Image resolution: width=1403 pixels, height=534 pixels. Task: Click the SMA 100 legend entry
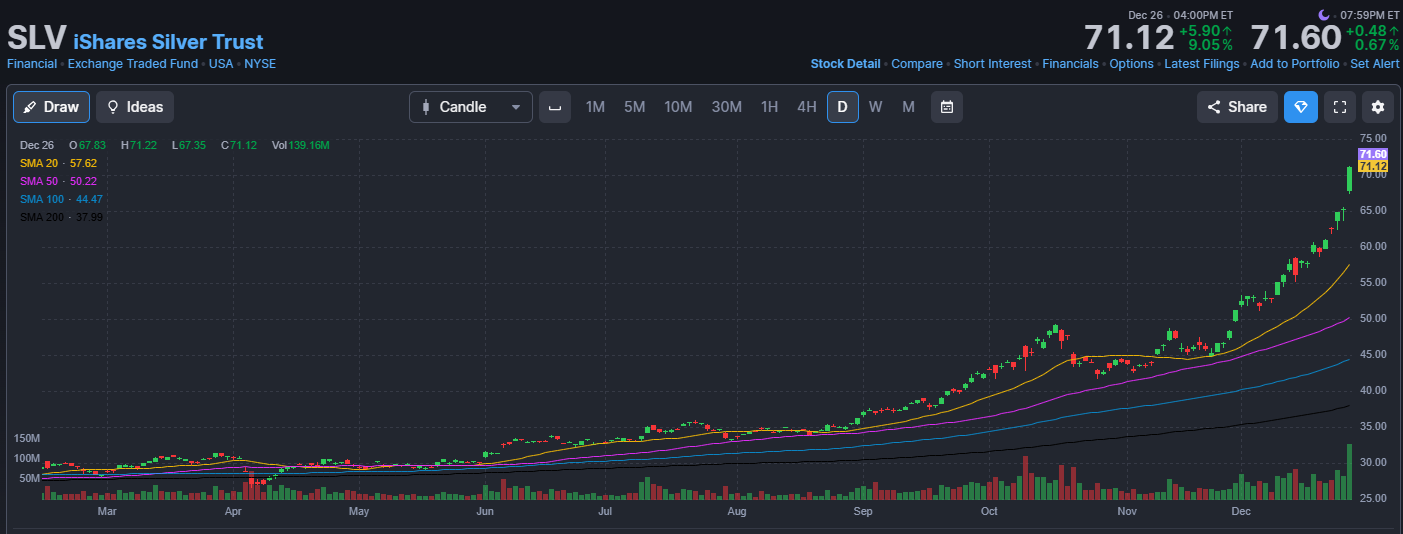pyautogui.click(x=61, y=199)
